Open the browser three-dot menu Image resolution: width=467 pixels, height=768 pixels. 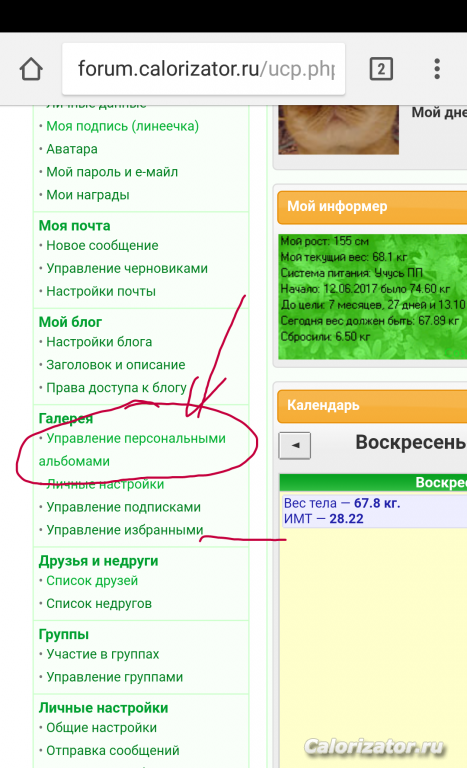click(437, 69)
